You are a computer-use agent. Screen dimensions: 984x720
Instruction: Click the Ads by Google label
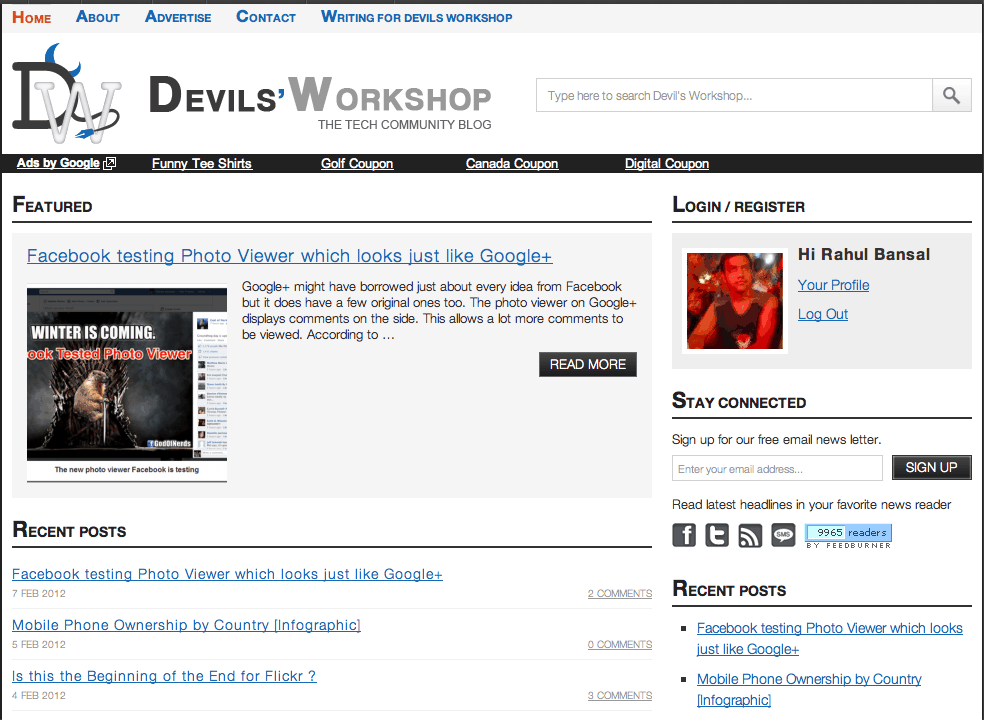point(58,163)
